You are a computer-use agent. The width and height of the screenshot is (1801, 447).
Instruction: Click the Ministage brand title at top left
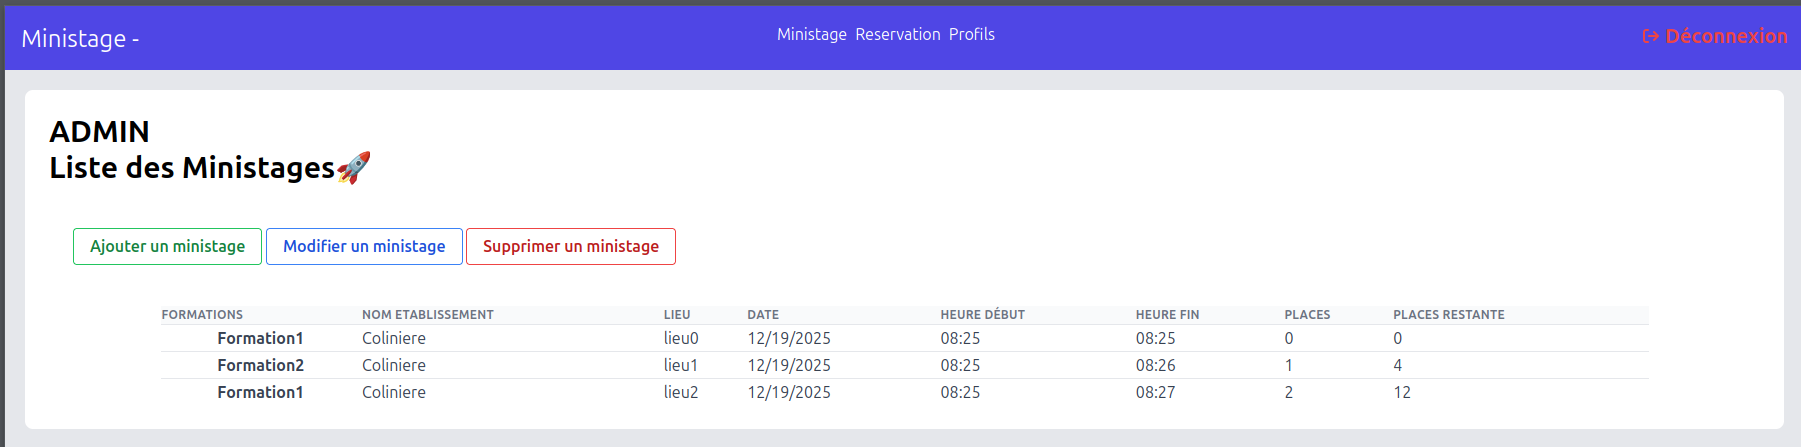tap(79, 38)
